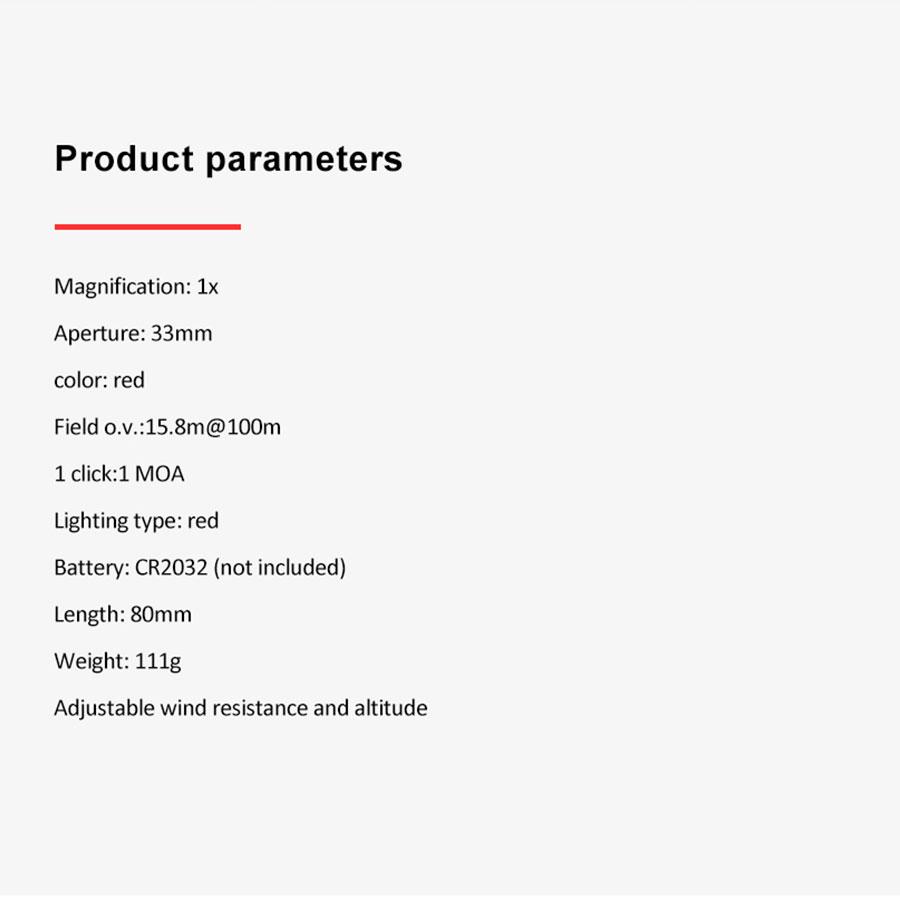This screenshot has height=900, width=900.
Task: Click the "Lighting type: red" line
Action: tap(136, 521)
